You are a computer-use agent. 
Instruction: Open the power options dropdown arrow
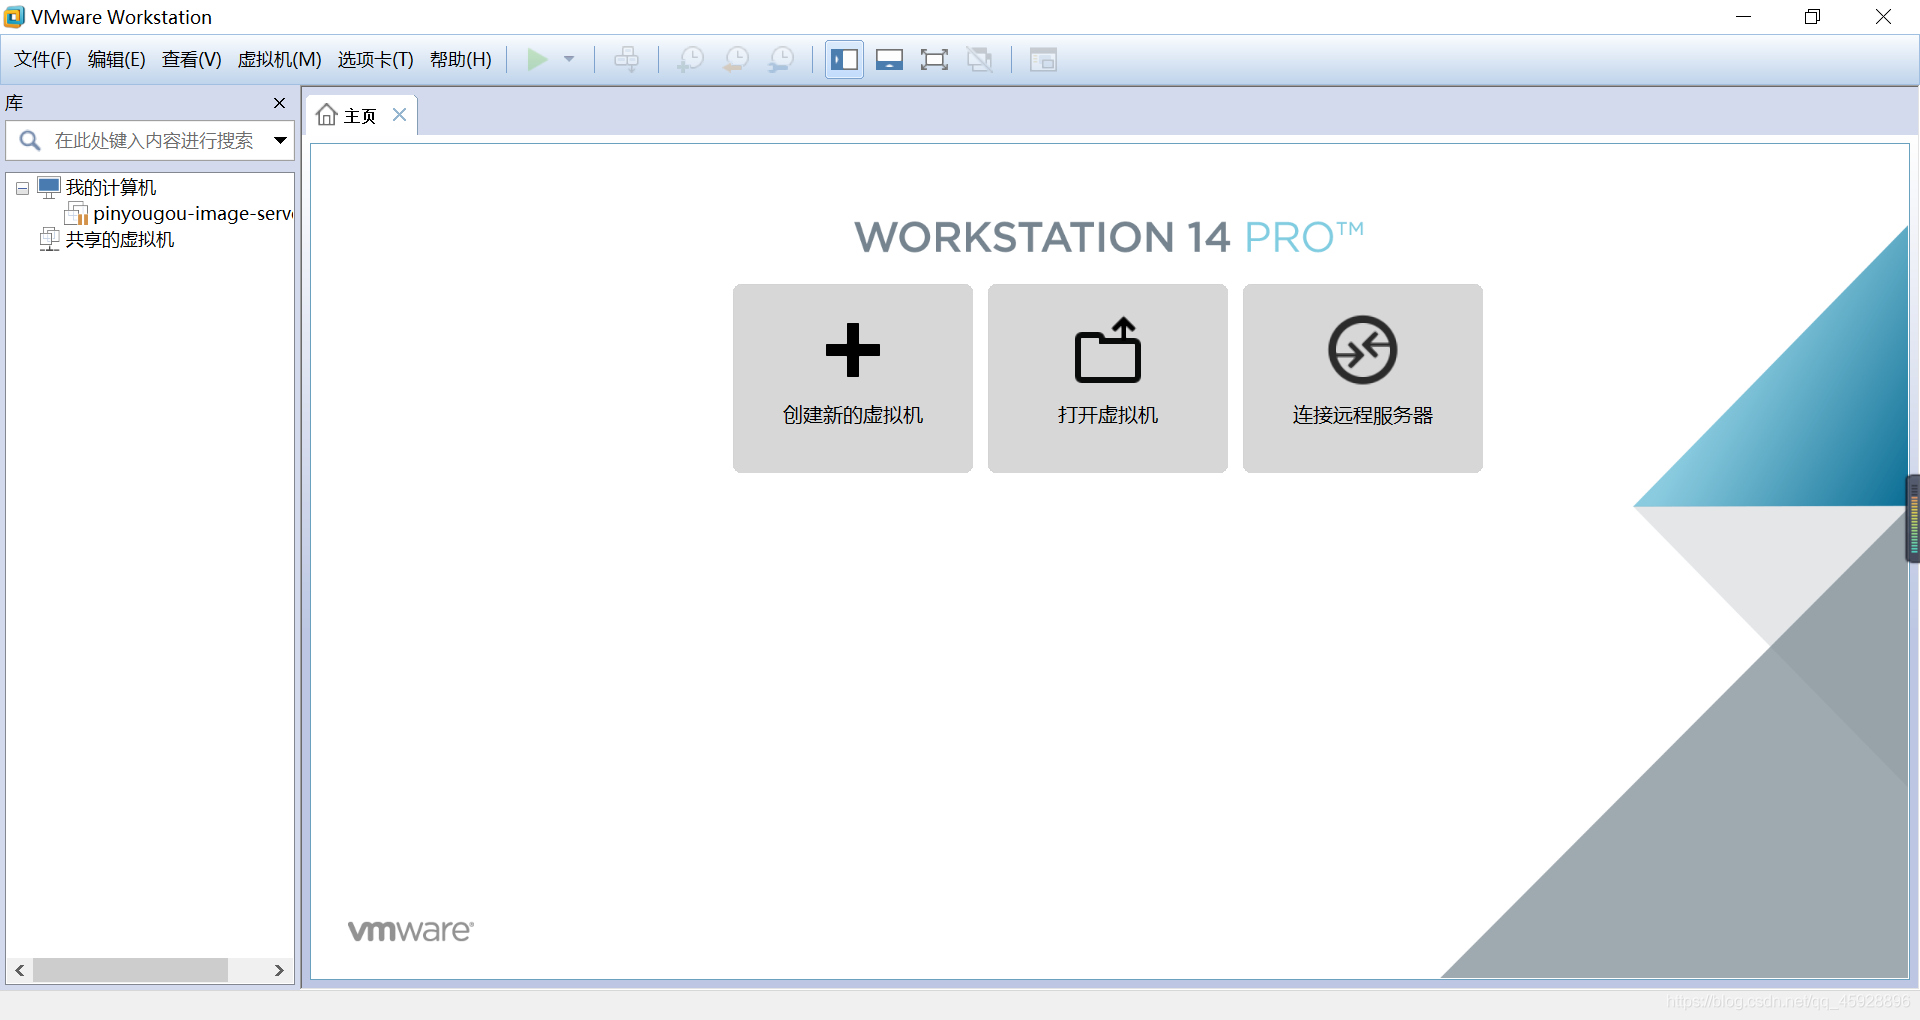(569, 60)
